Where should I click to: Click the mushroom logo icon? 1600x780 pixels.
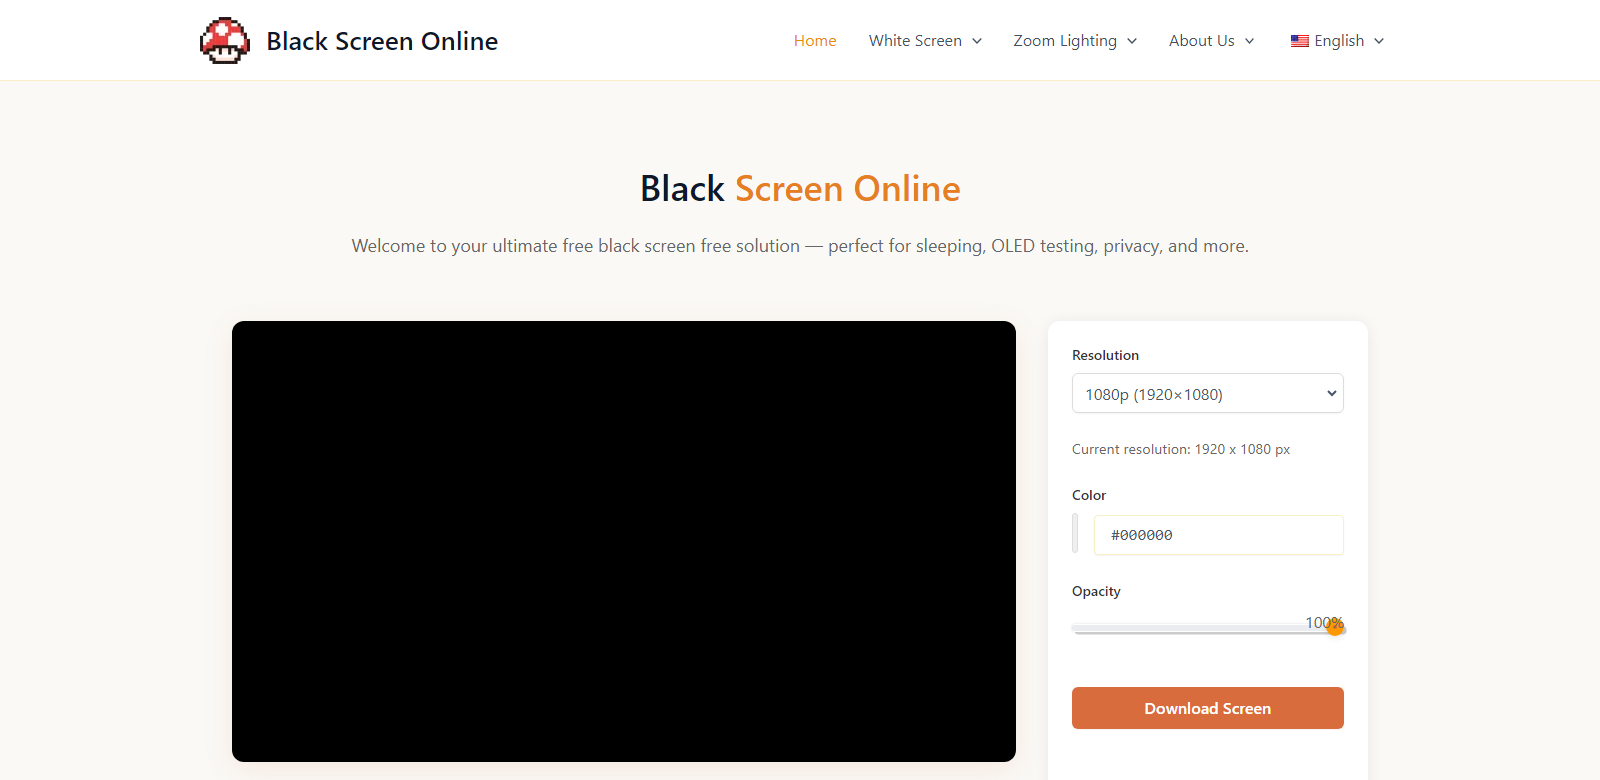[225, 41]
